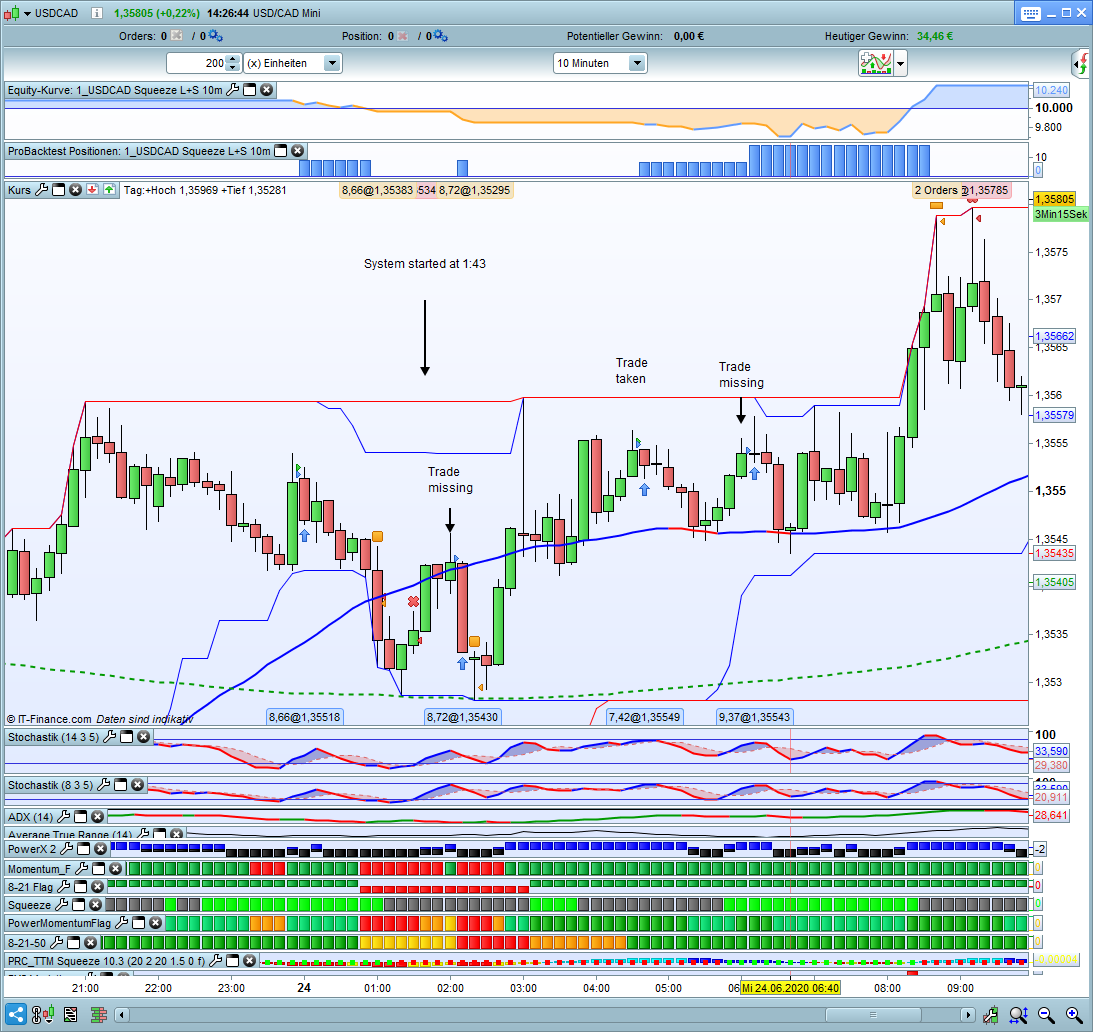The width and height of the screenshot is (1093, 1032).
Task: Click the chain link chart icon
Action: pyautogui.click(x=44, y=1015)
